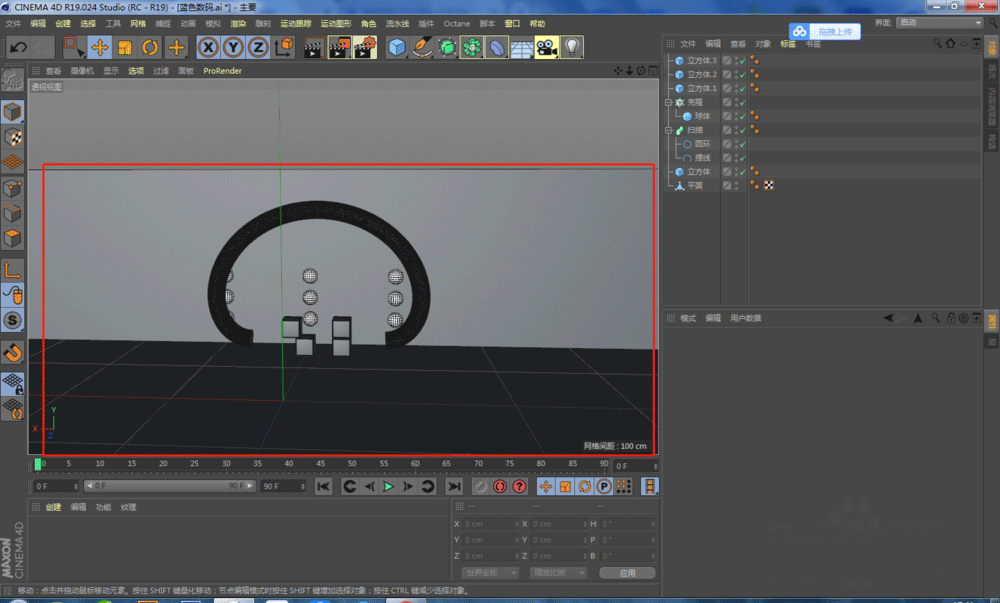Click the Record active objects button

pos(479,486)
